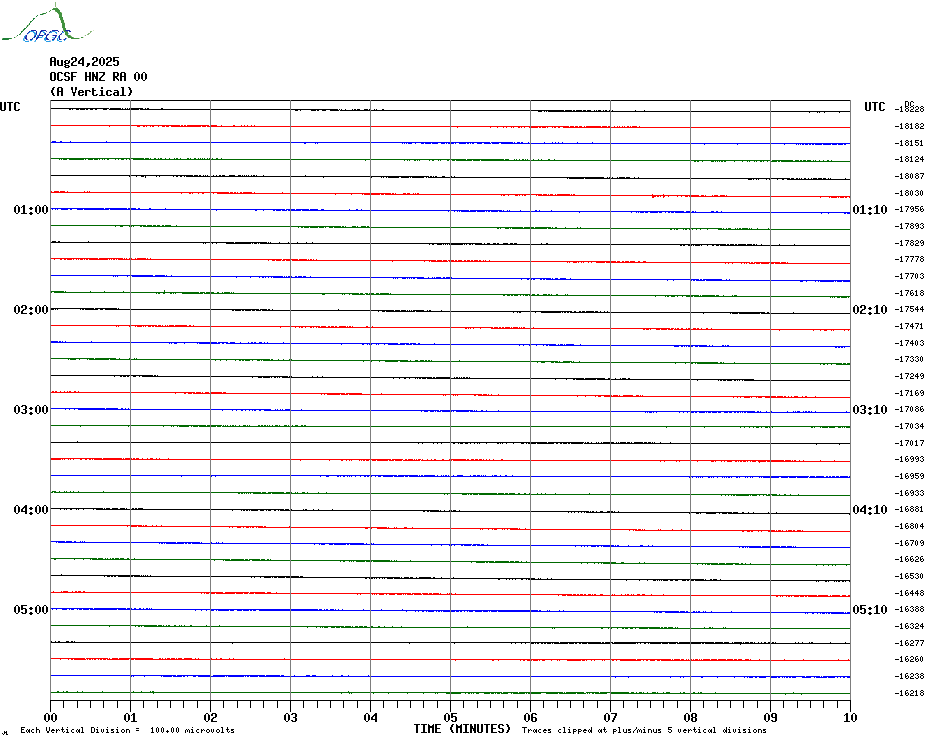Click the Each Vertical Division = 100.00 microvolts note
Viewport: 930px width, 744px height.
pyautogui.click(x=128, y=730)
